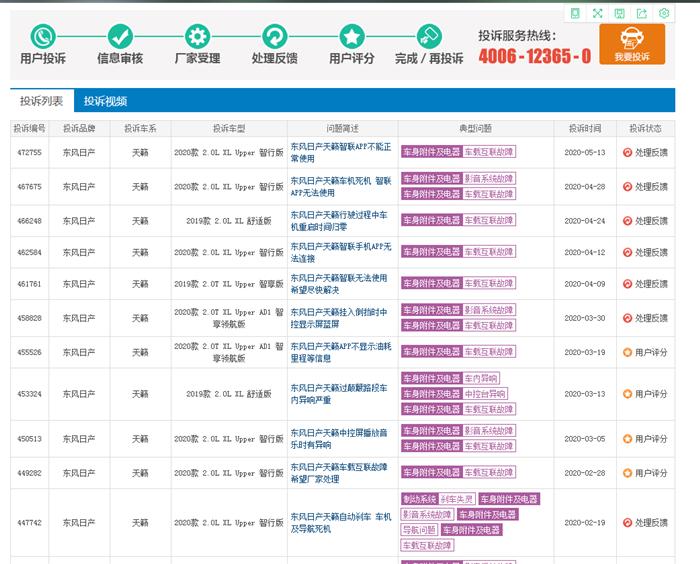The width and height of the screenshot is (700, 564).
Task: Open link 东风日产天籁自动刹车 车机及导航死机
Action: coord(341,522)
